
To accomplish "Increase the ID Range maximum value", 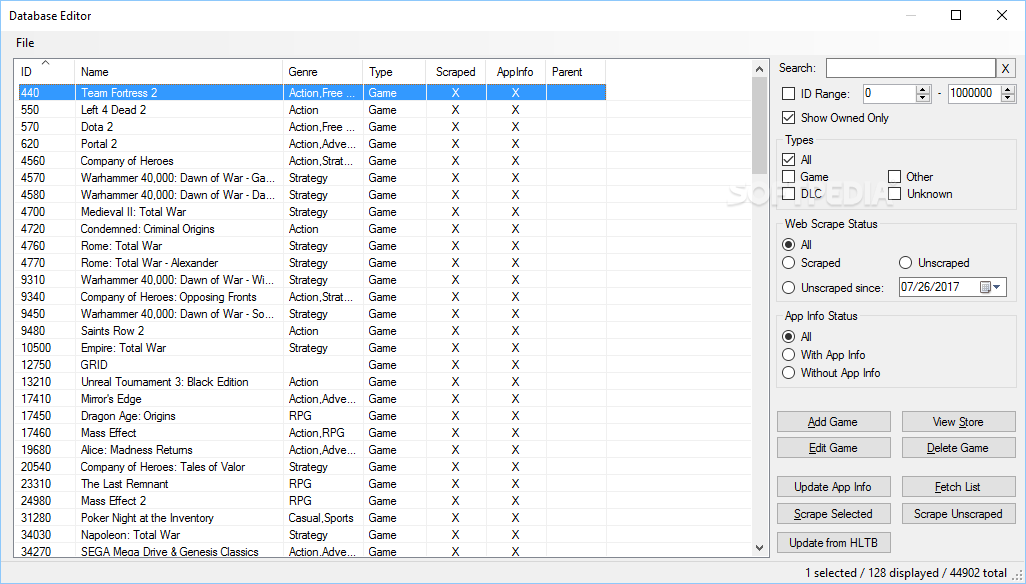I will pyautogui.click(x=1008, y=90).
